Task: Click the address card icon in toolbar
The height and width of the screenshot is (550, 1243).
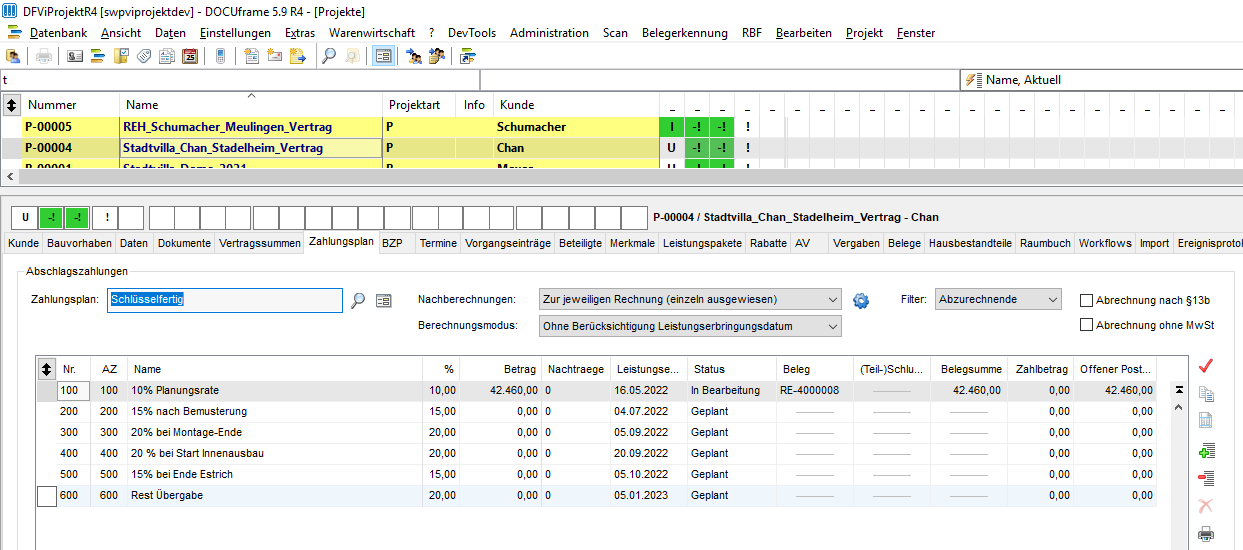Action: click(x=75, y=56)
